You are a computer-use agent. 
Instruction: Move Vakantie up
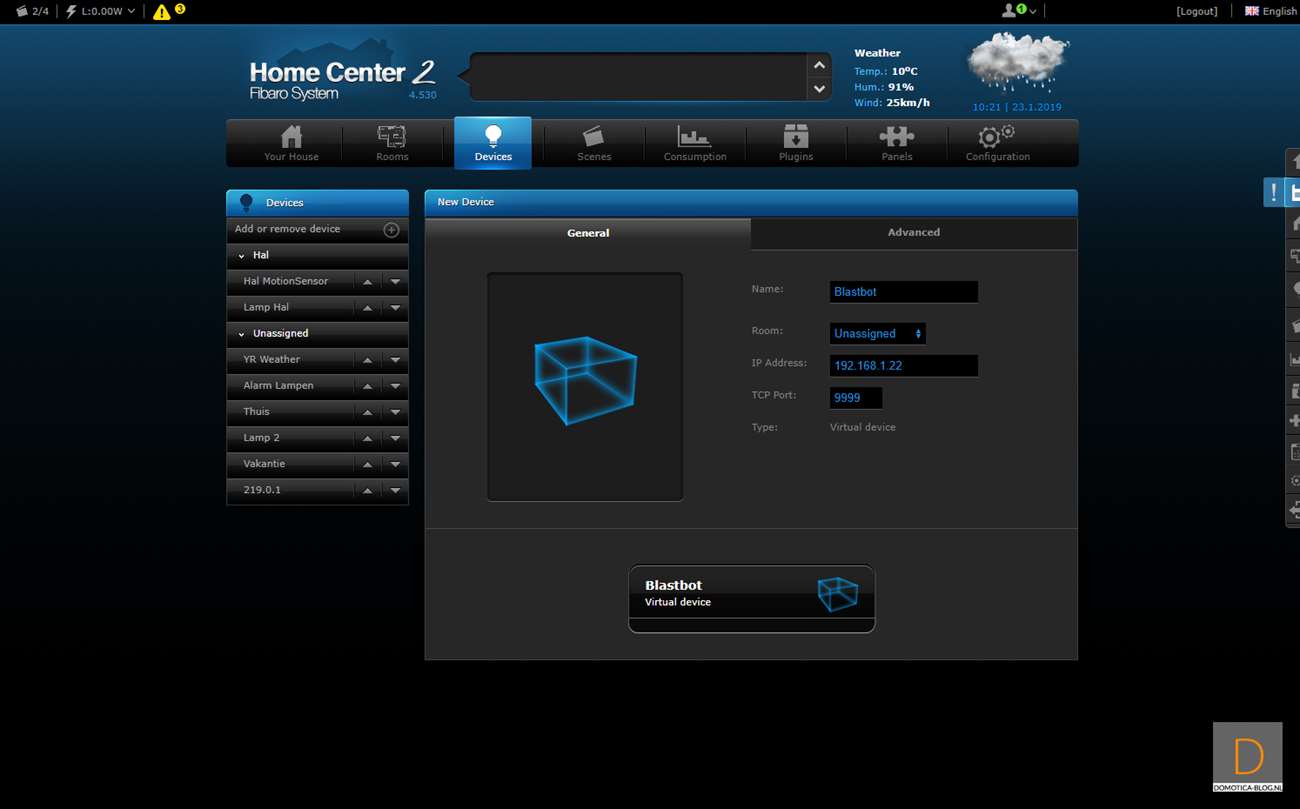pos(368,464)
